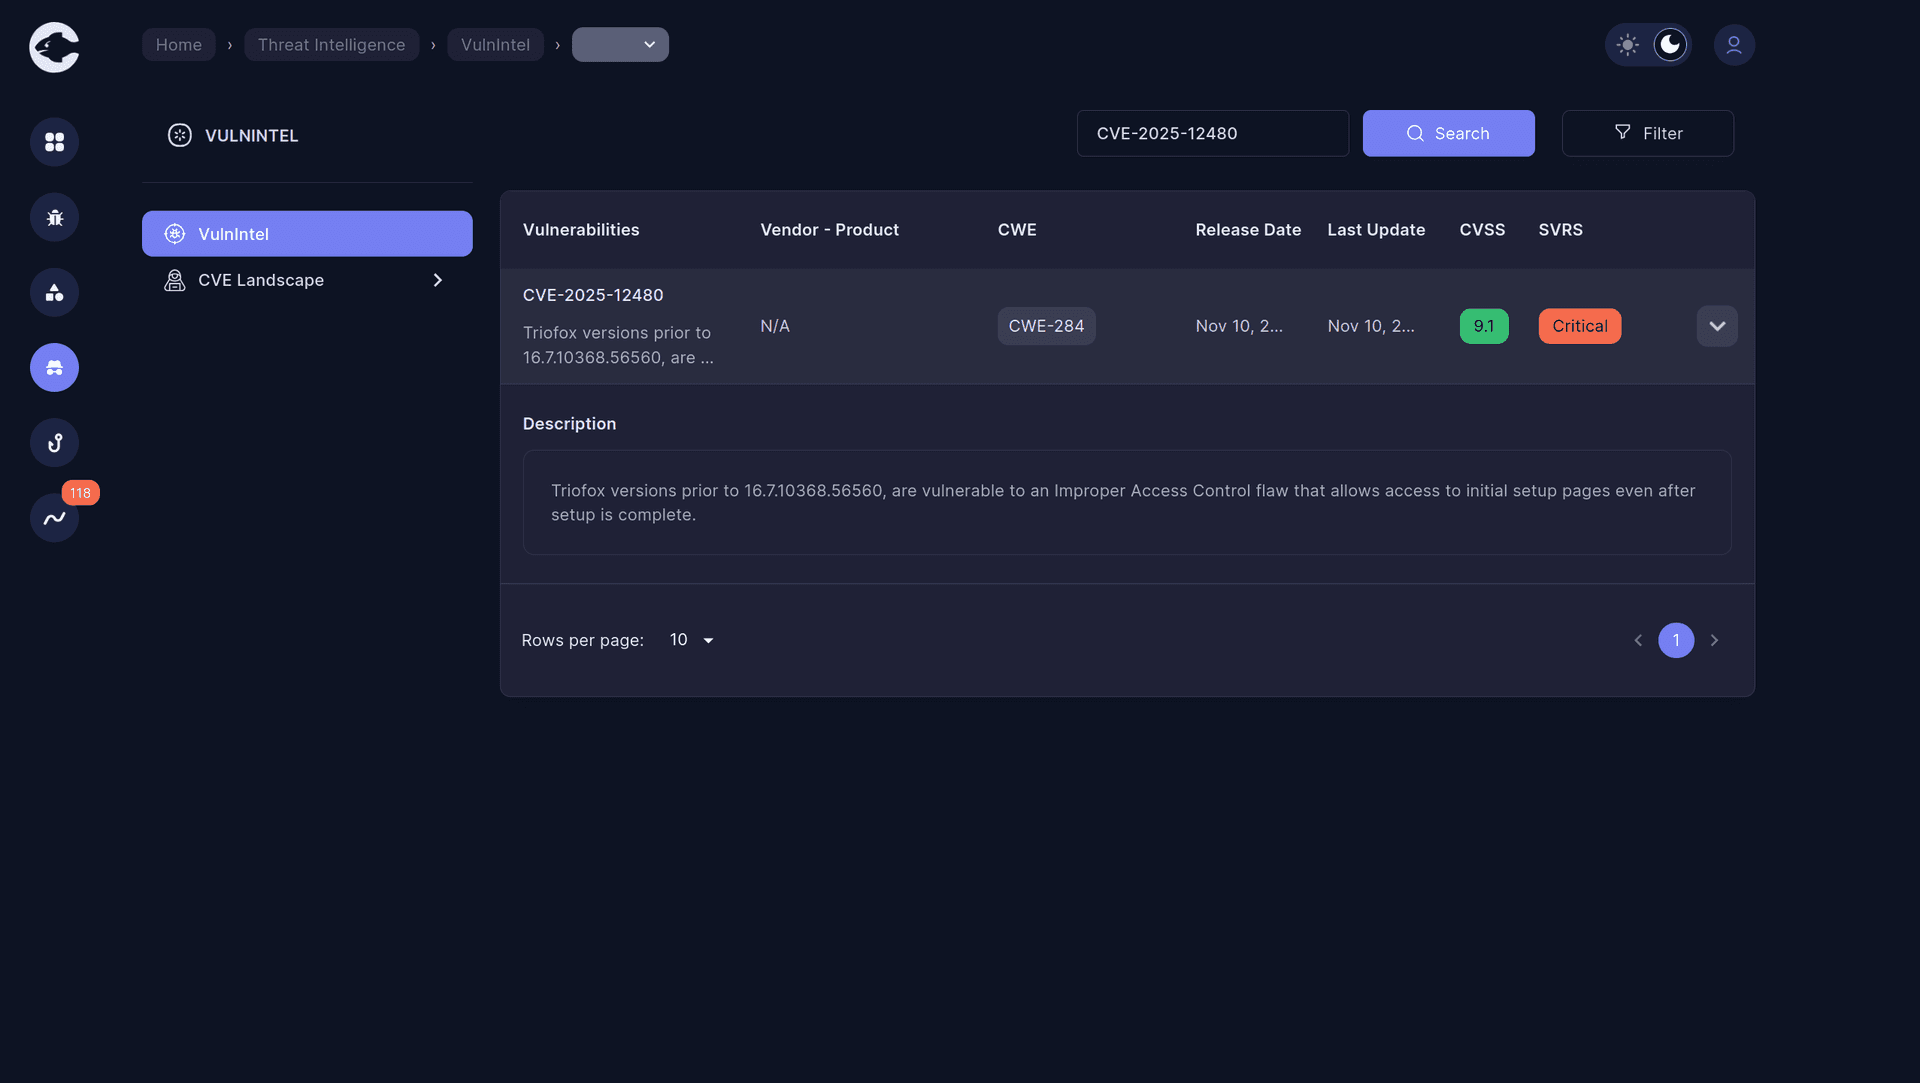Switch to light mode using the sun icon
Screen dimensions: 1920x1083
[x=1626, y=44]
